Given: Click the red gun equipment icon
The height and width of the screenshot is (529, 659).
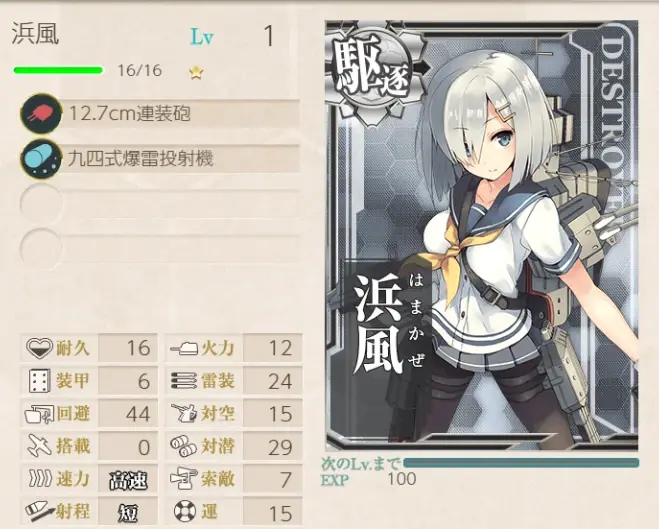Looking at the screenshot, I should (x=41, y=114).
